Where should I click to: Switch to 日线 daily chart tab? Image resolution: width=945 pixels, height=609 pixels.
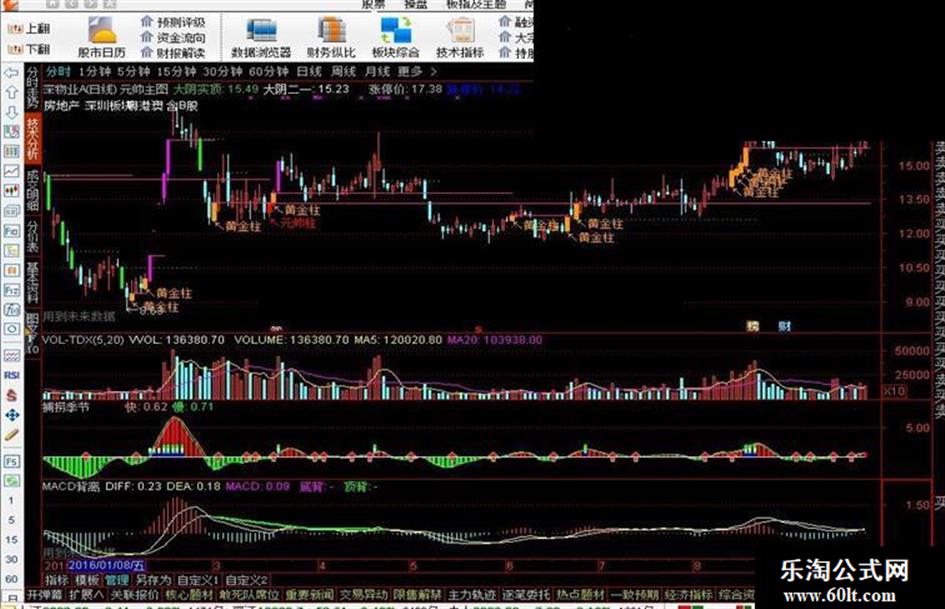click(309, 72)
